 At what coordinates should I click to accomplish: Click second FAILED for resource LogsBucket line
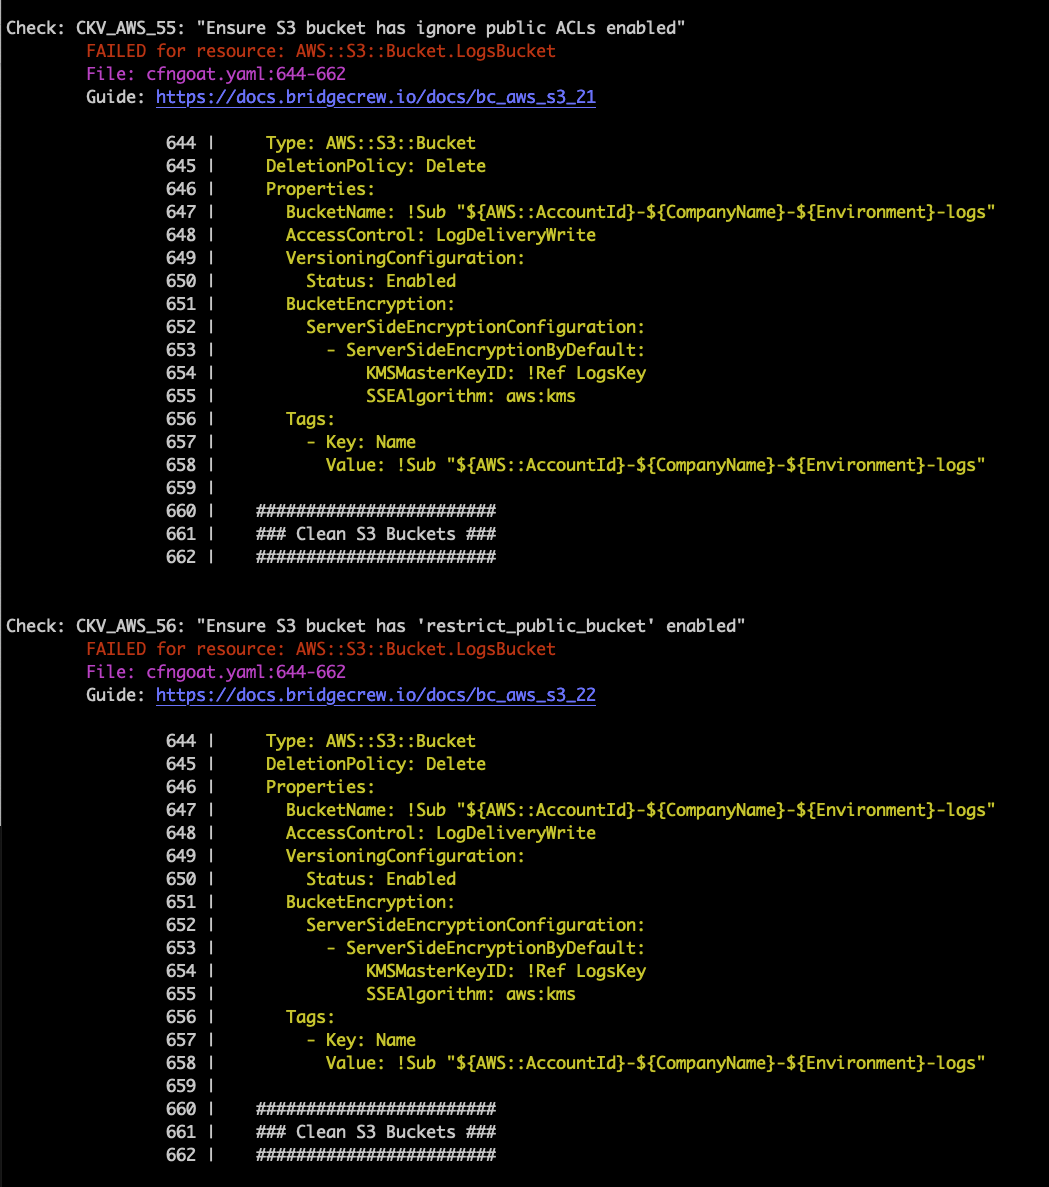(x=321, y=649)
